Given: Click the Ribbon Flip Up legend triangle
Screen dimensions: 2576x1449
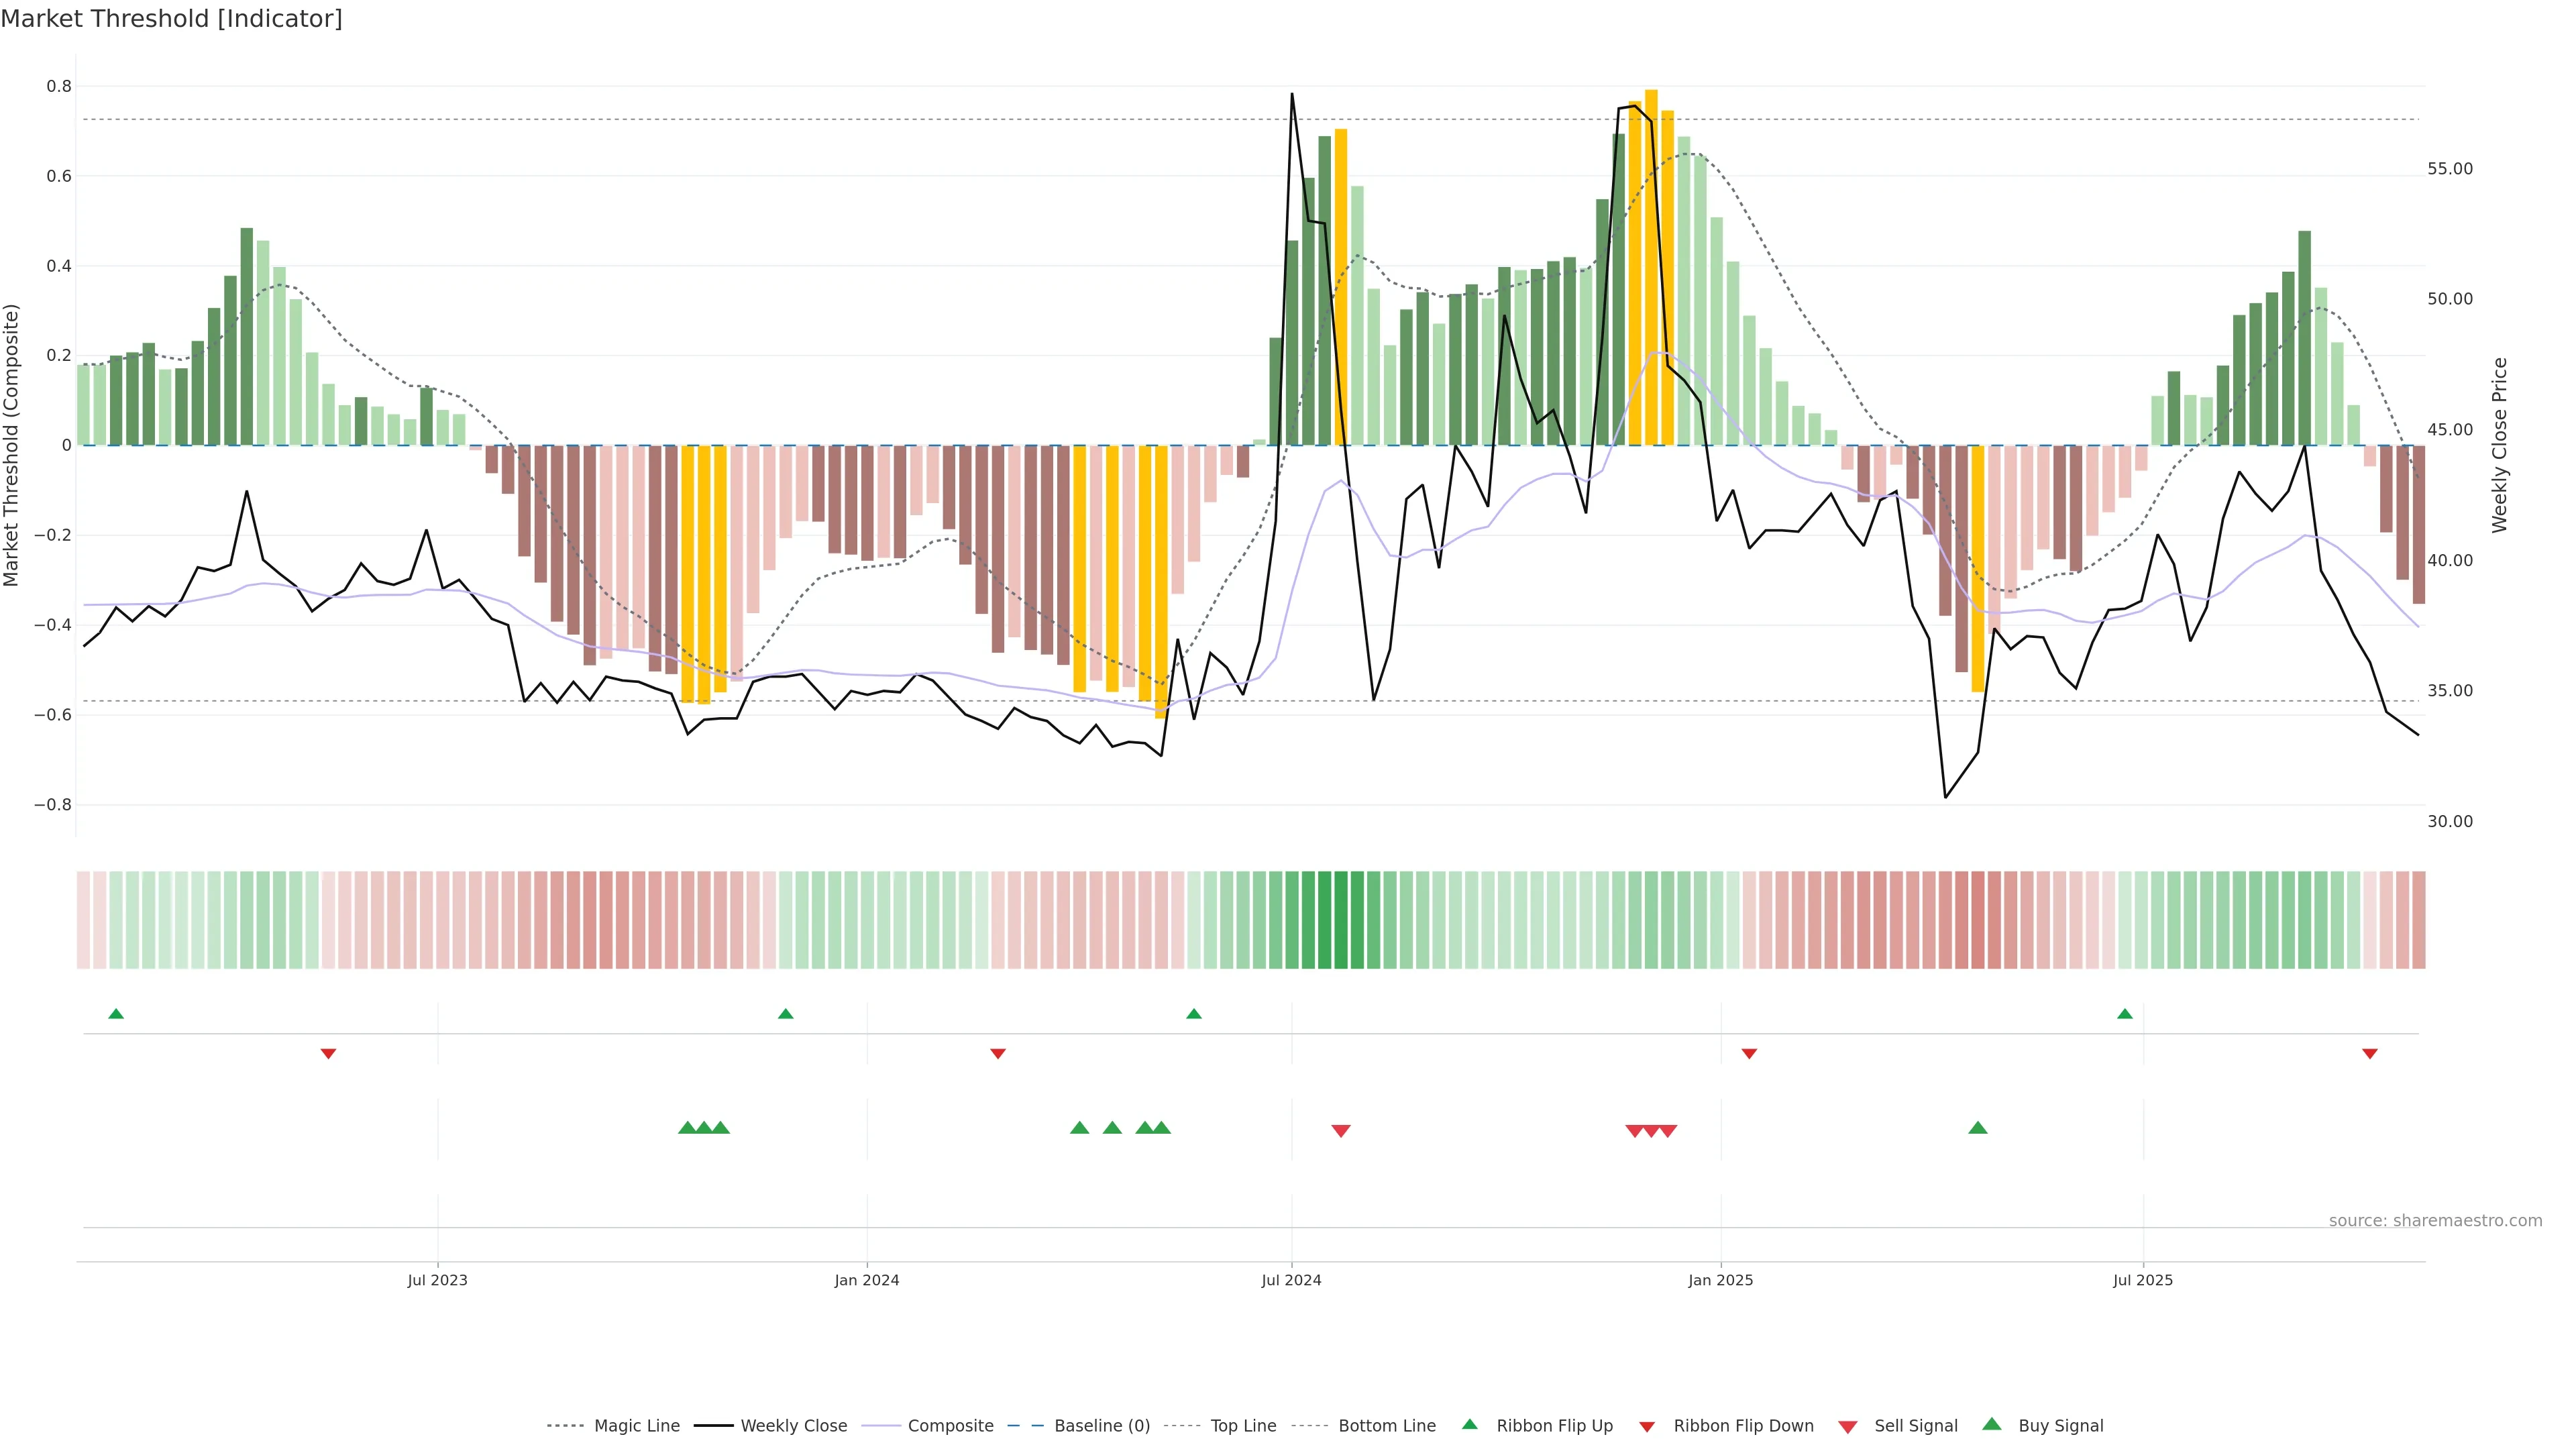Looking at the screenshot, I should click(x=1469, y=1424).
